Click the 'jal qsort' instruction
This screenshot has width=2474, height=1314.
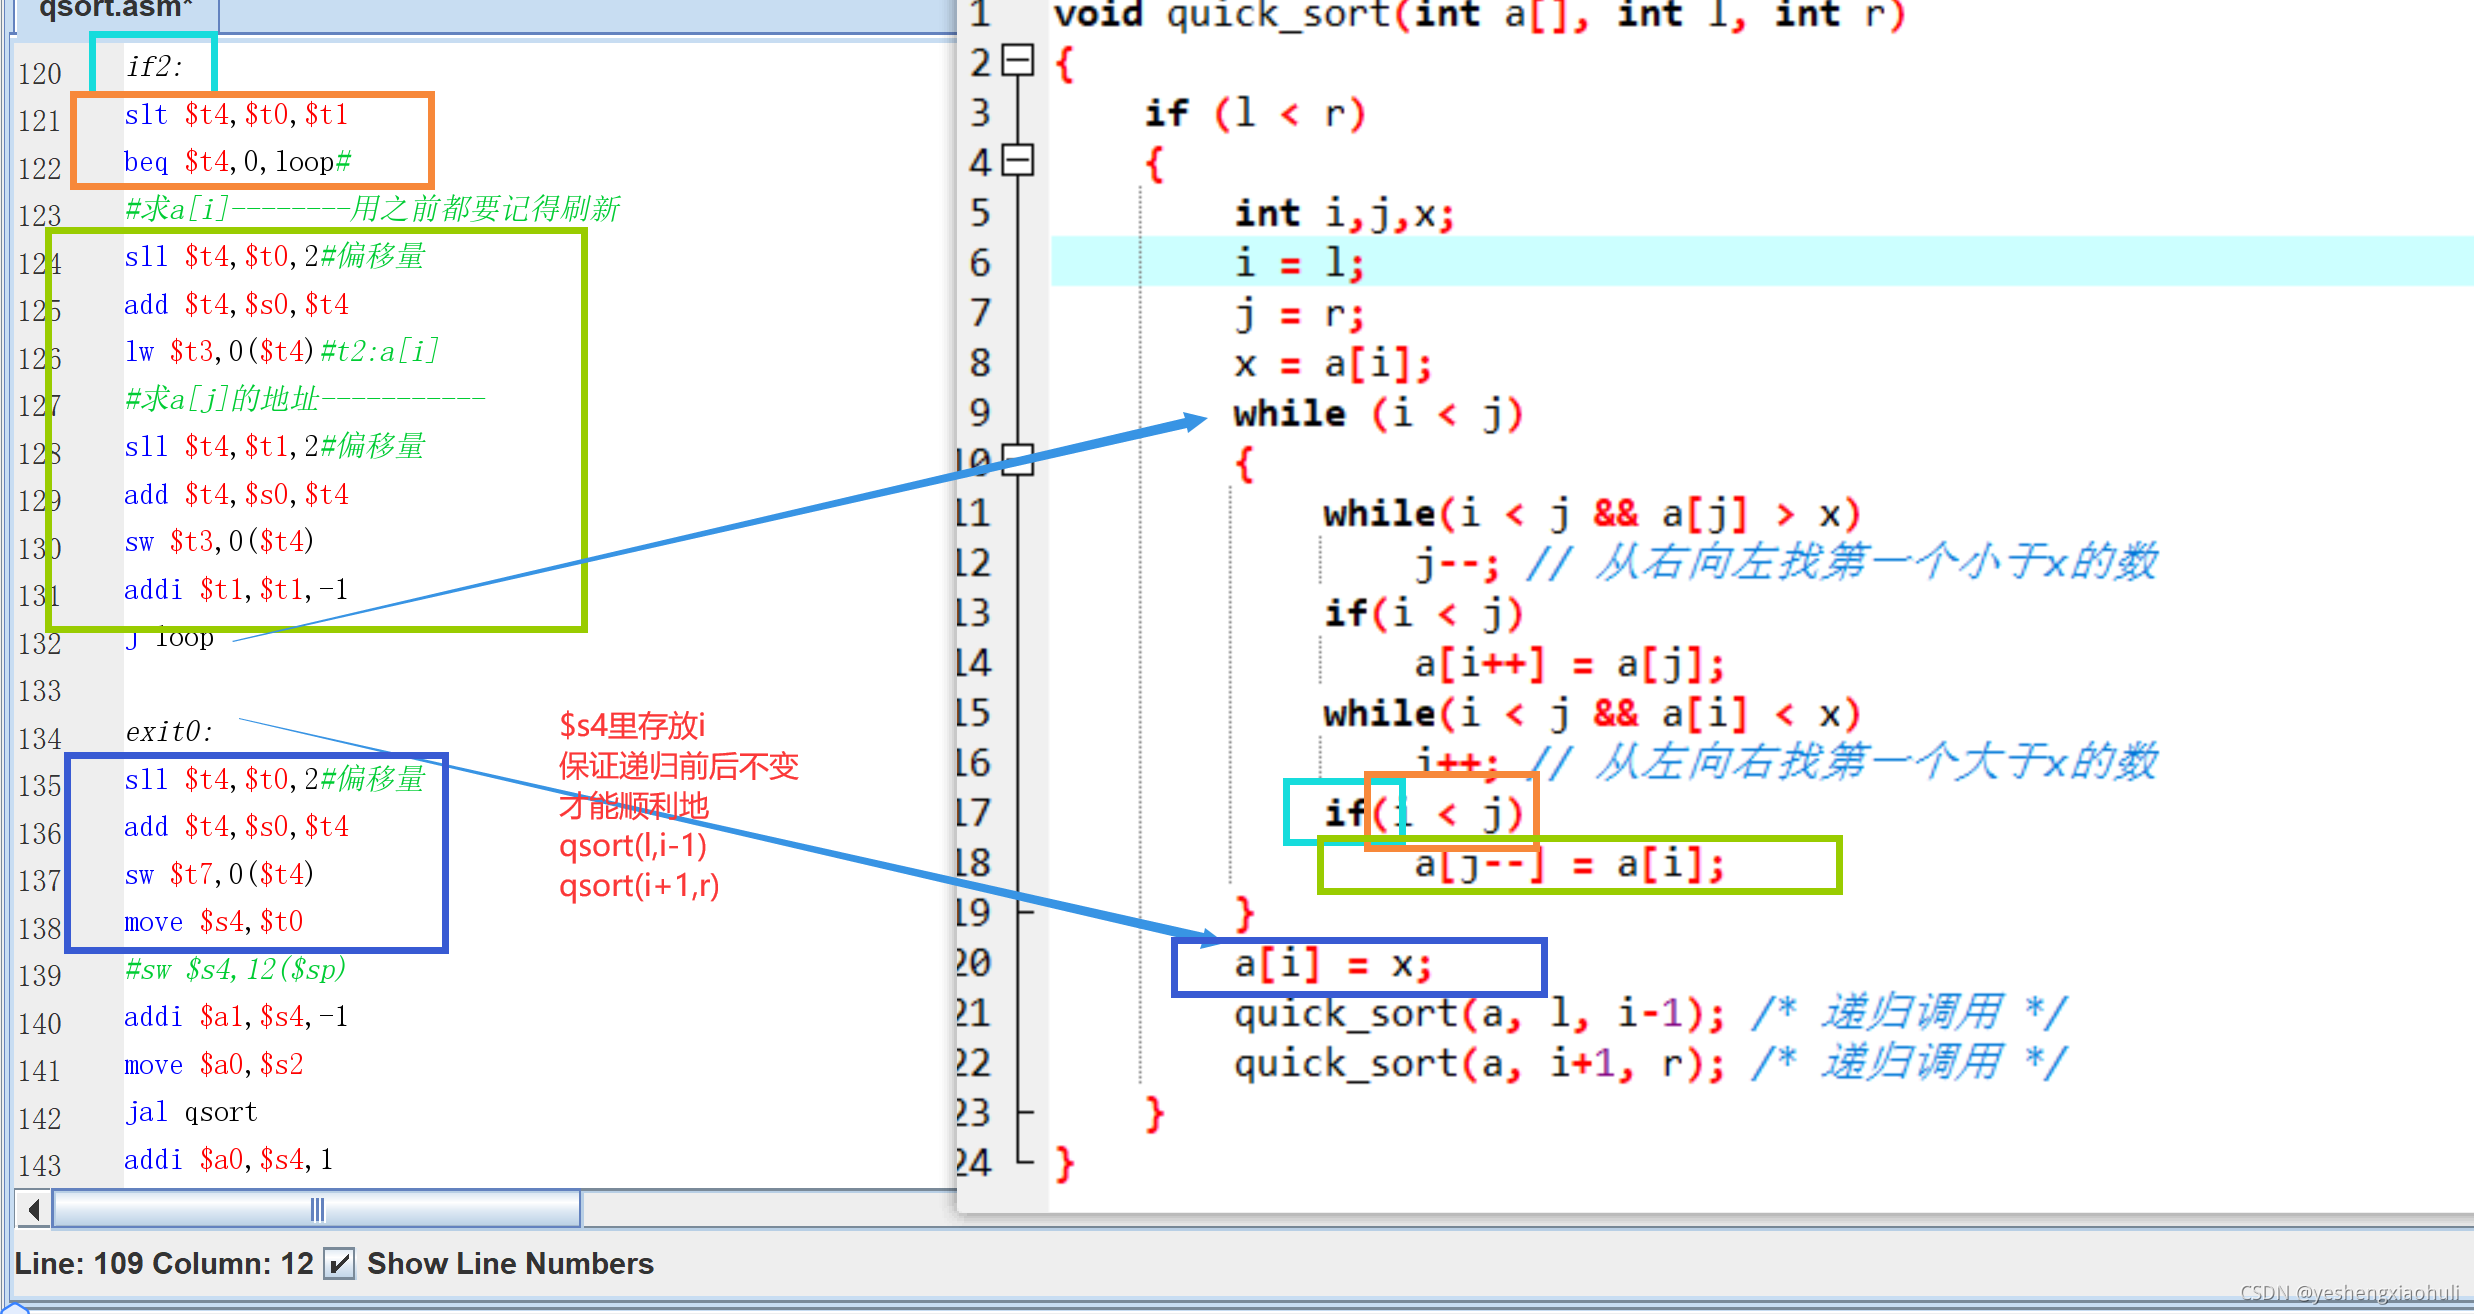pyautogui.click(x=191, y=1112)
